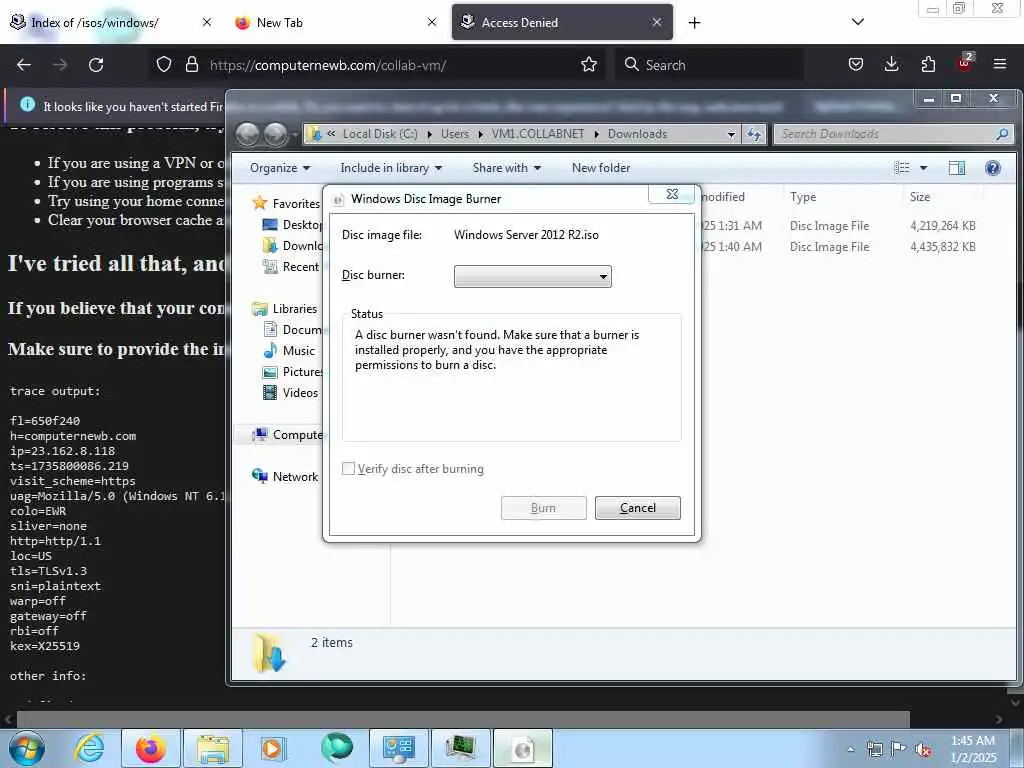1024x768 pixels.
Task: Switch to Firefox in taskbar
Action: (151, 748)
